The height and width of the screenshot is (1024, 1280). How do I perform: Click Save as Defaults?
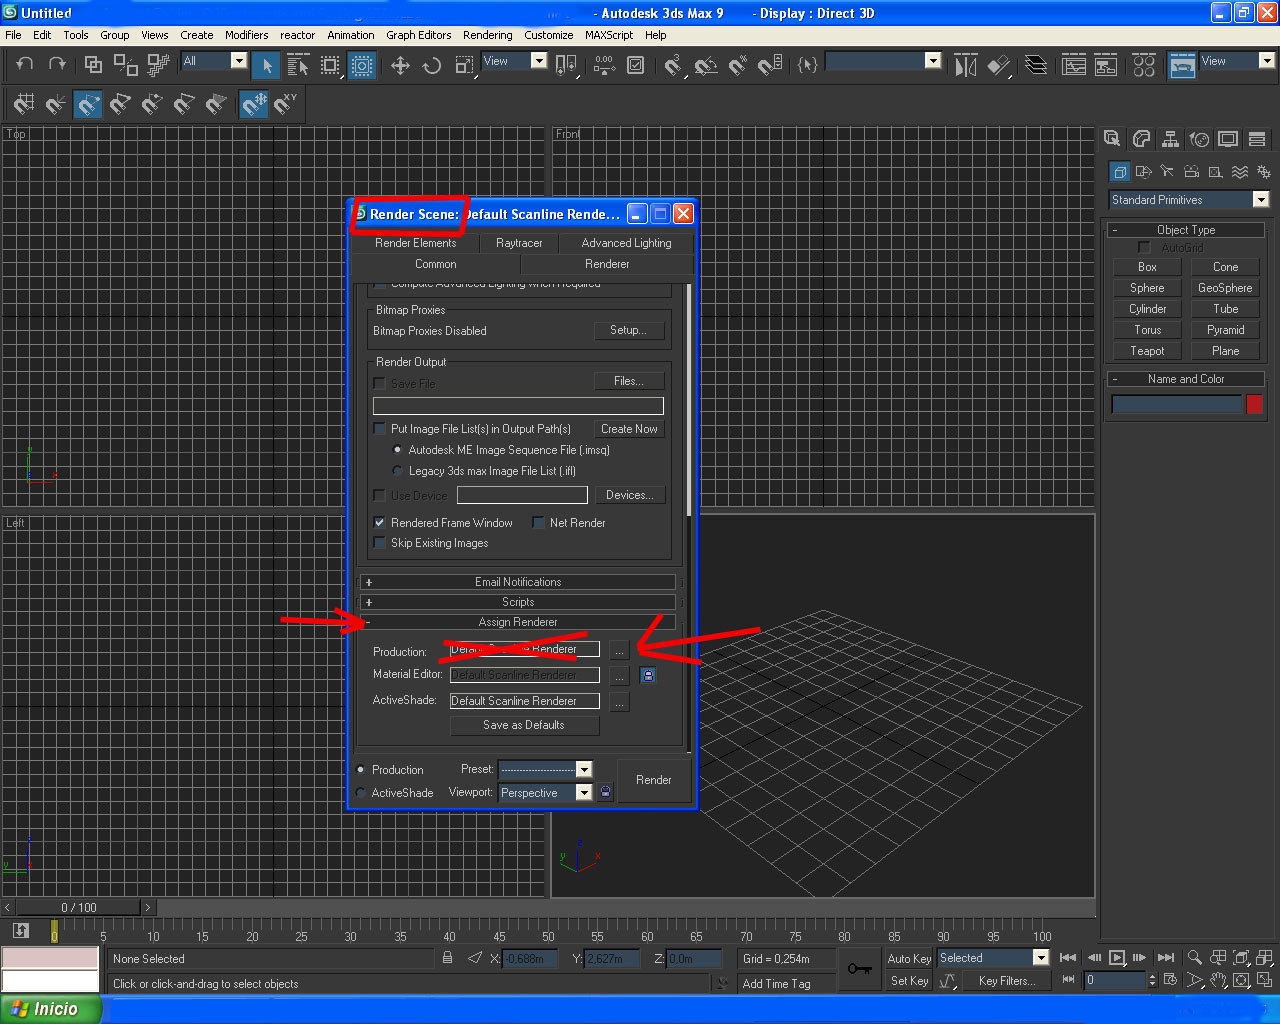pos(524,725)
